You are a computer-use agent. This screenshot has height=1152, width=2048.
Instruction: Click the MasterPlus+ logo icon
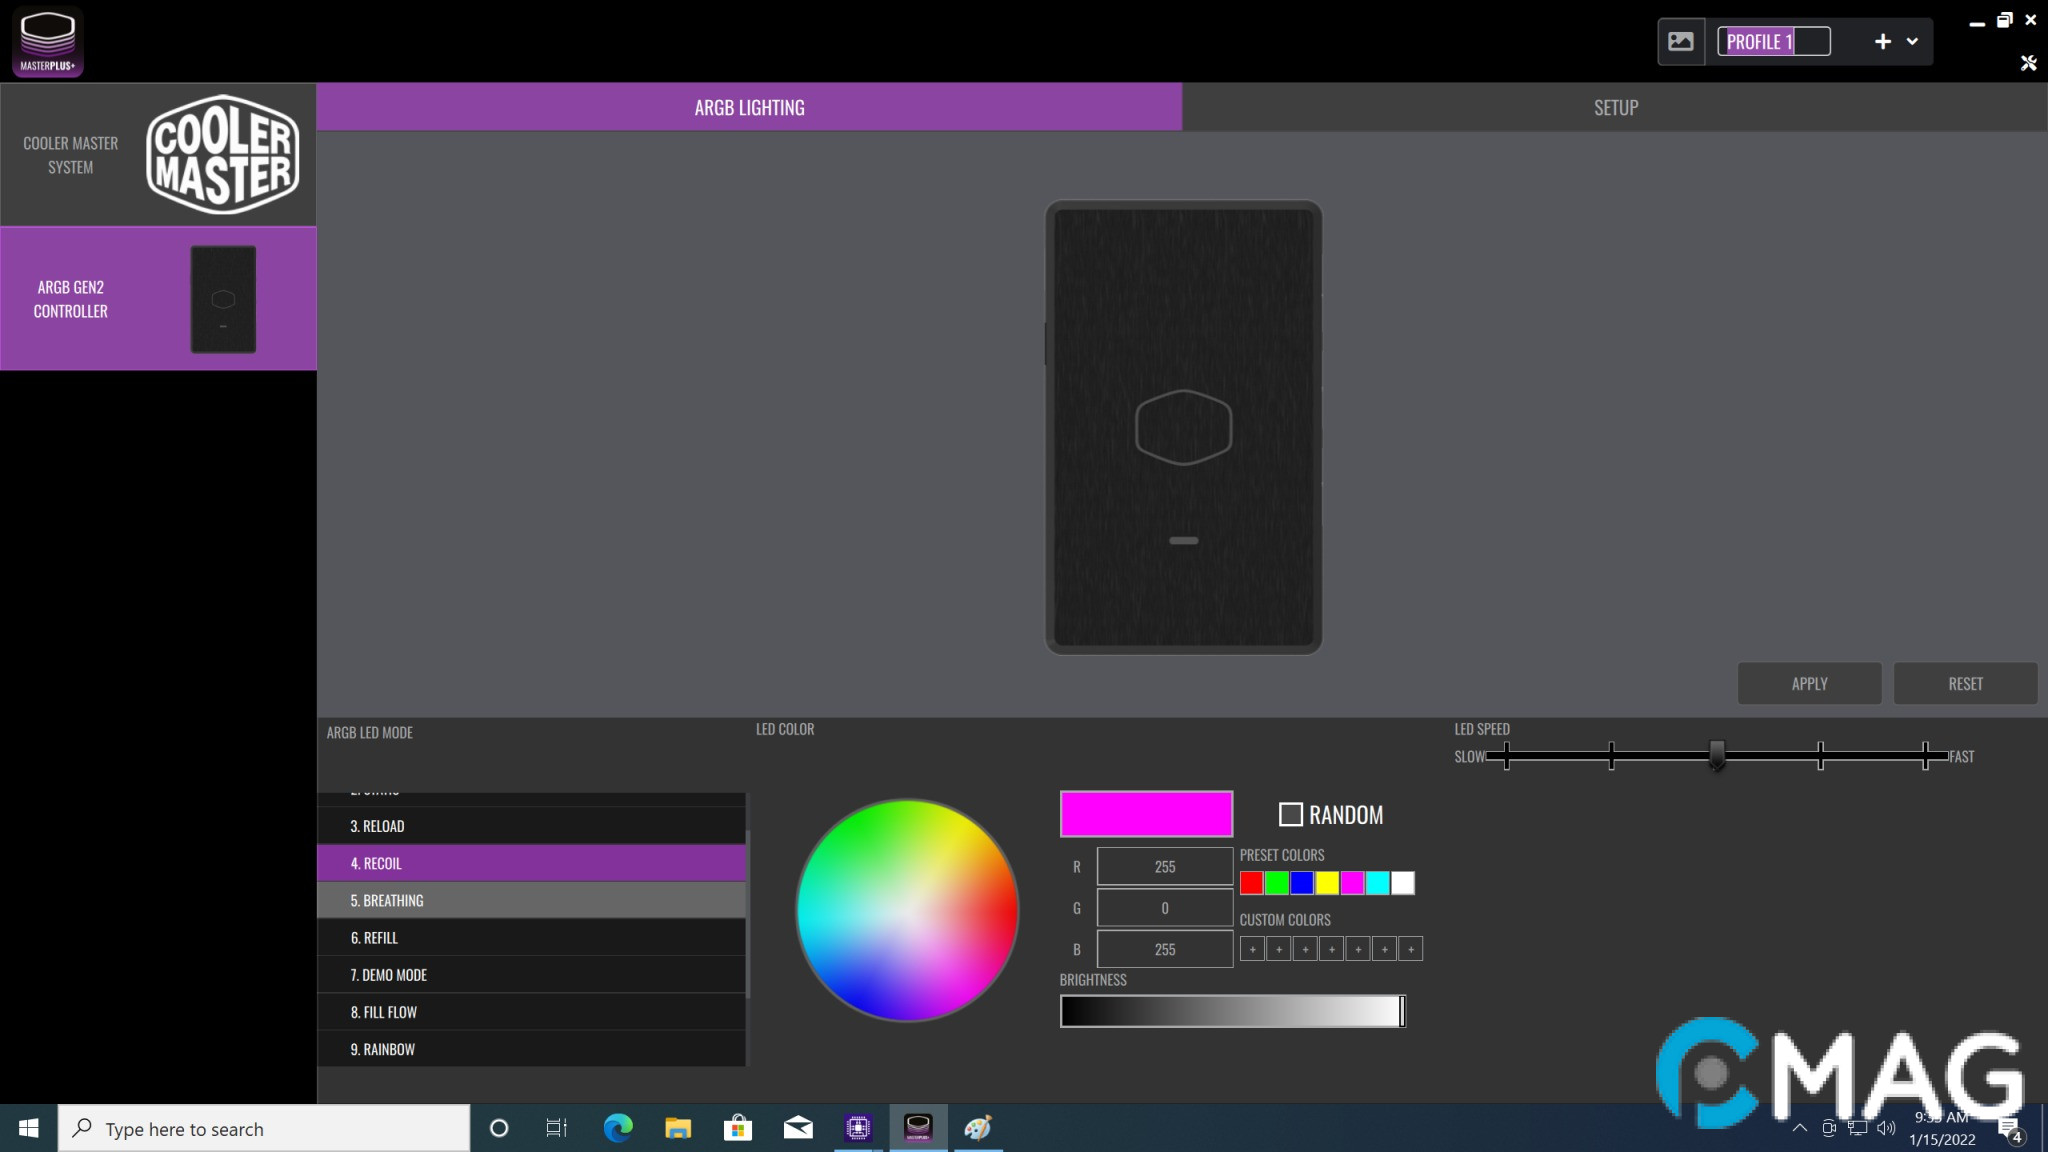point(48,41)
